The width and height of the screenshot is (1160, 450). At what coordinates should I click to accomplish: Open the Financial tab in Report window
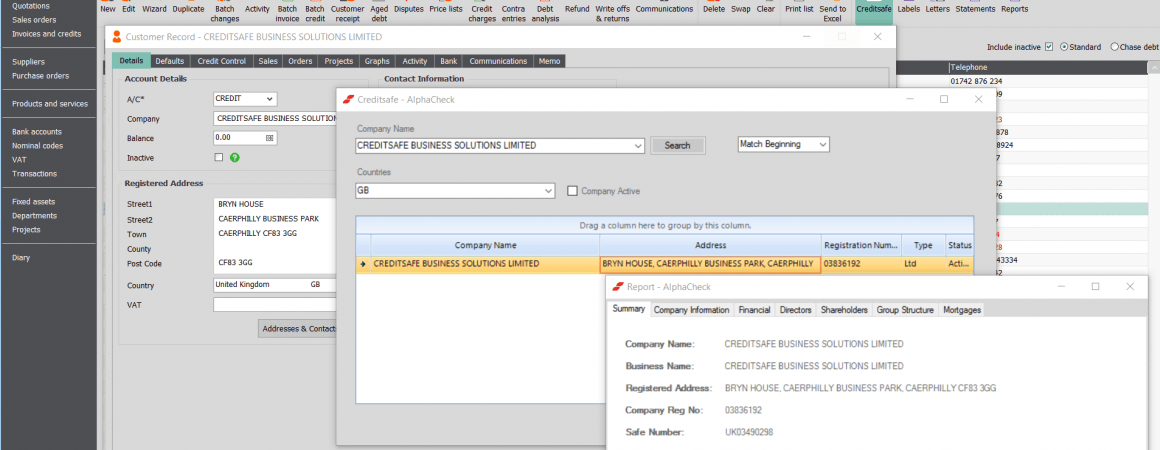click(755, 310)
